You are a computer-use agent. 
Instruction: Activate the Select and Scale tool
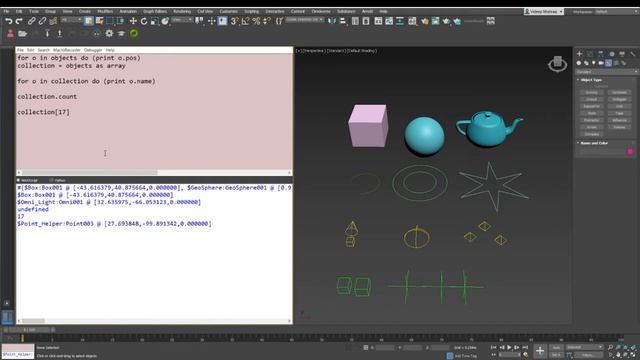click(154, 21)
